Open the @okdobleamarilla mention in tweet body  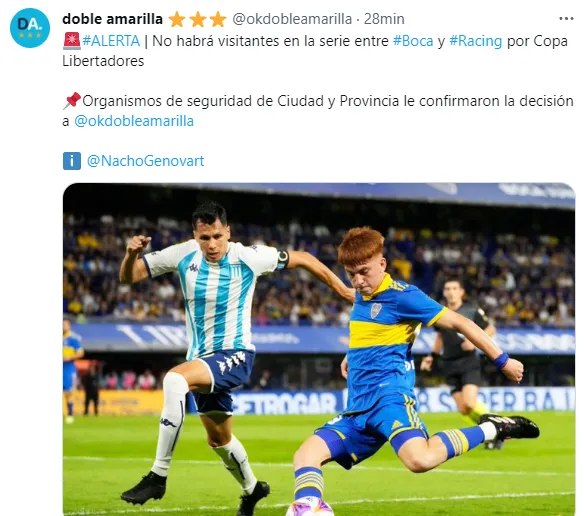coord(134,121)
